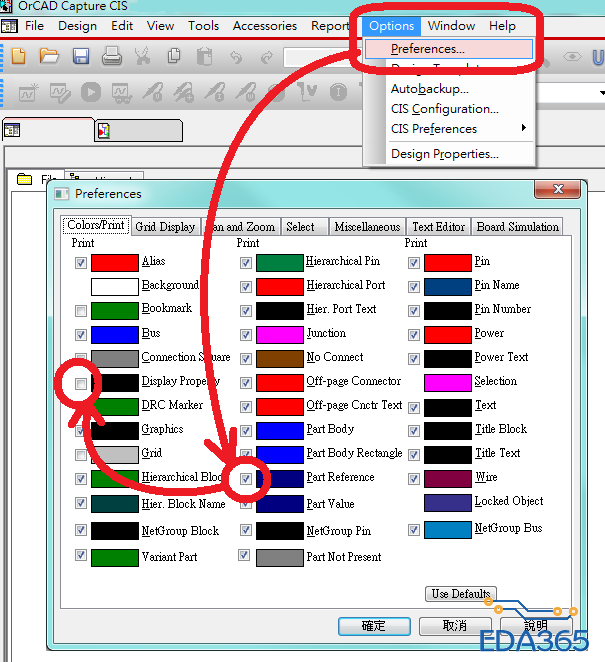Close the Preferences dialog

pos(558,189)
